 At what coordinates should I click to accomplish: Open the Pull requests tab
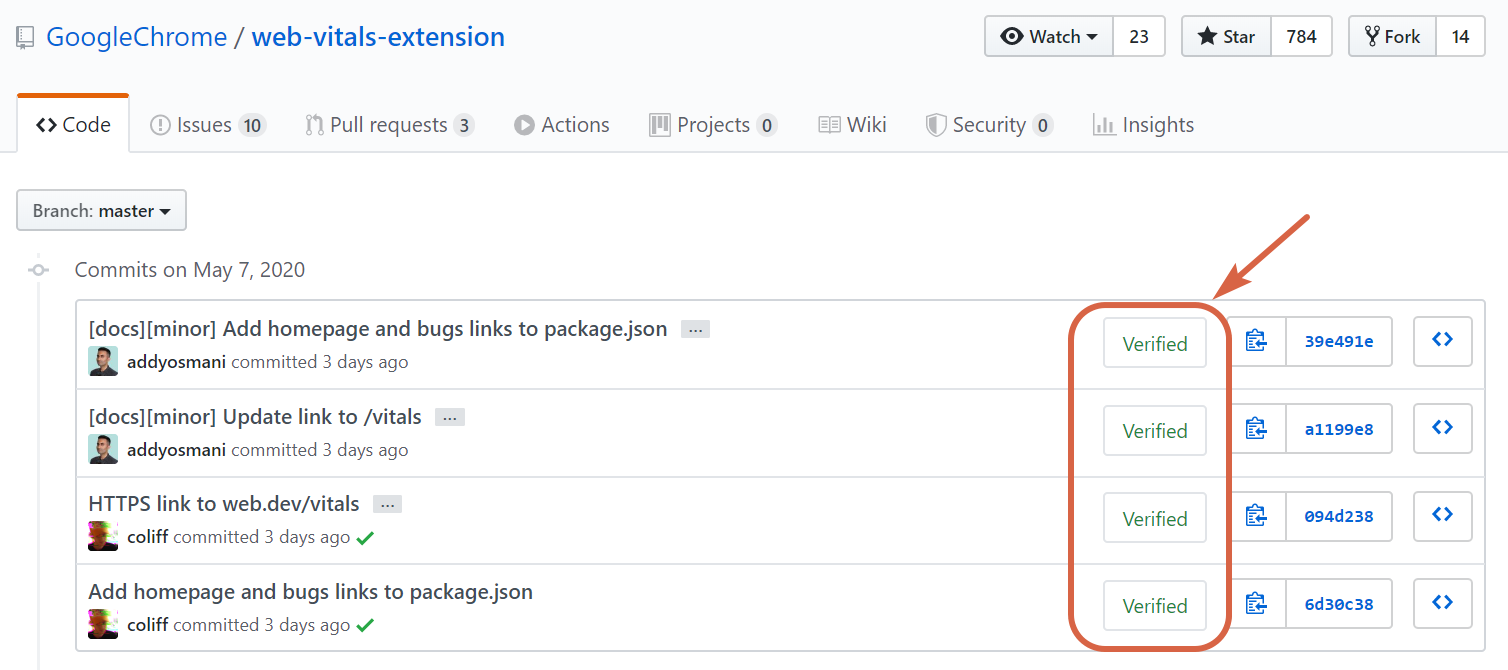coord(389,125)
